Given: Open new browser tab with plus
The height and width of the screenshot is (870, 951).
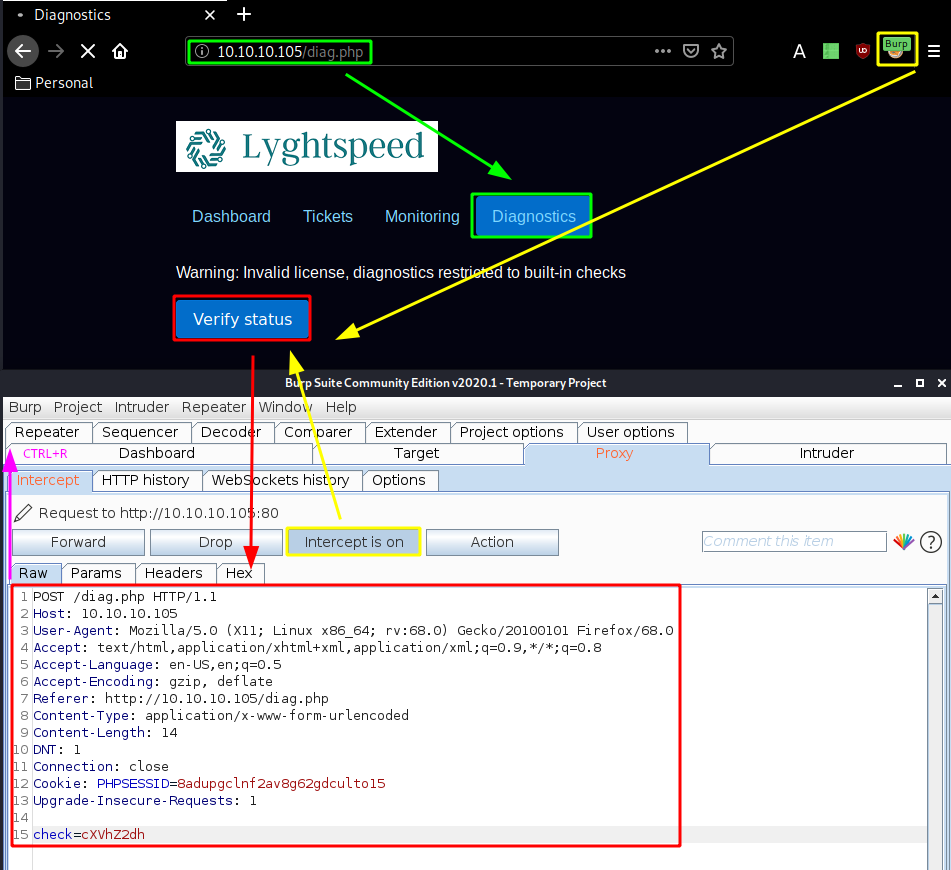Looking at the screenshot, I should coord(244,15).
